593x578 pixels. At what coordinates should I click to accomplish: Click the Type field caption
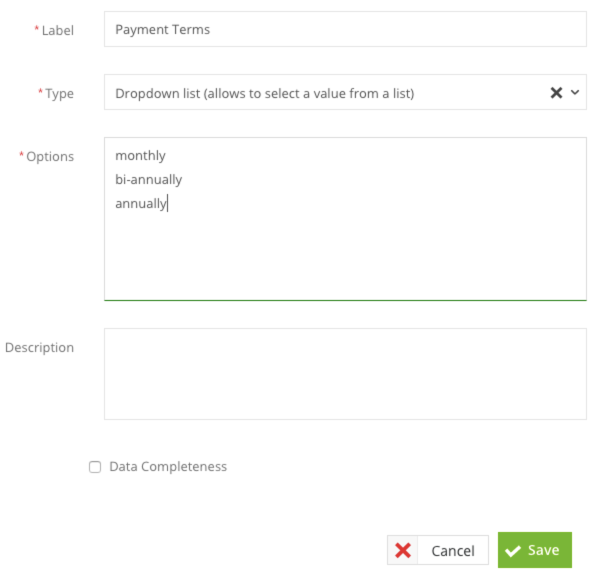pyautogui.click(x=59, y=93)
